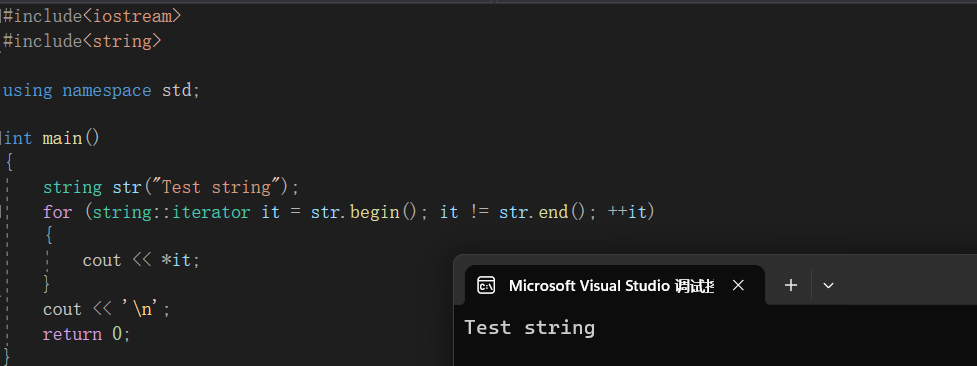Select the Microsoft Visual Studio debug console tab
This screenshot has height=366, width=977.
click(x=614, y=286)
